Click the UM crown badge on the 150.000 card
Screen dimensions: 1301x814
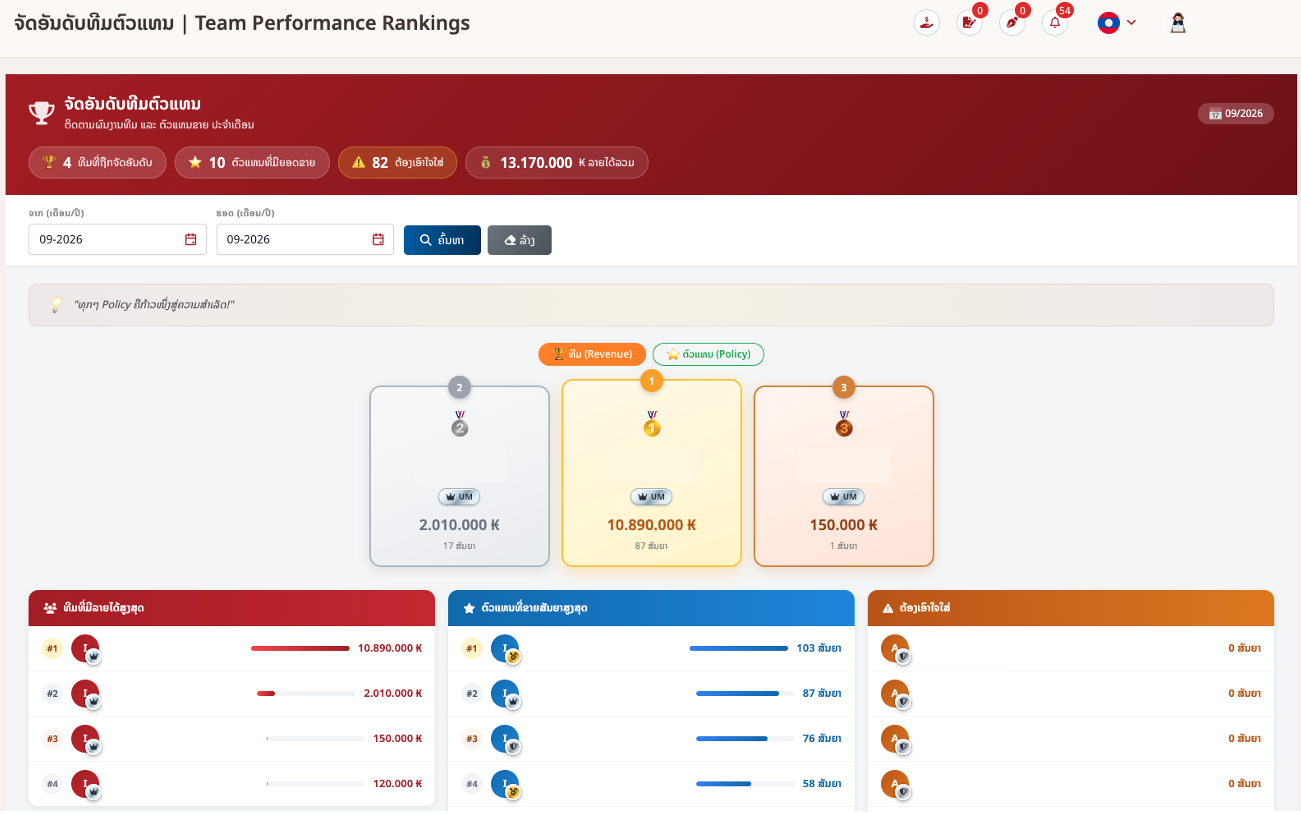(844, 497)
